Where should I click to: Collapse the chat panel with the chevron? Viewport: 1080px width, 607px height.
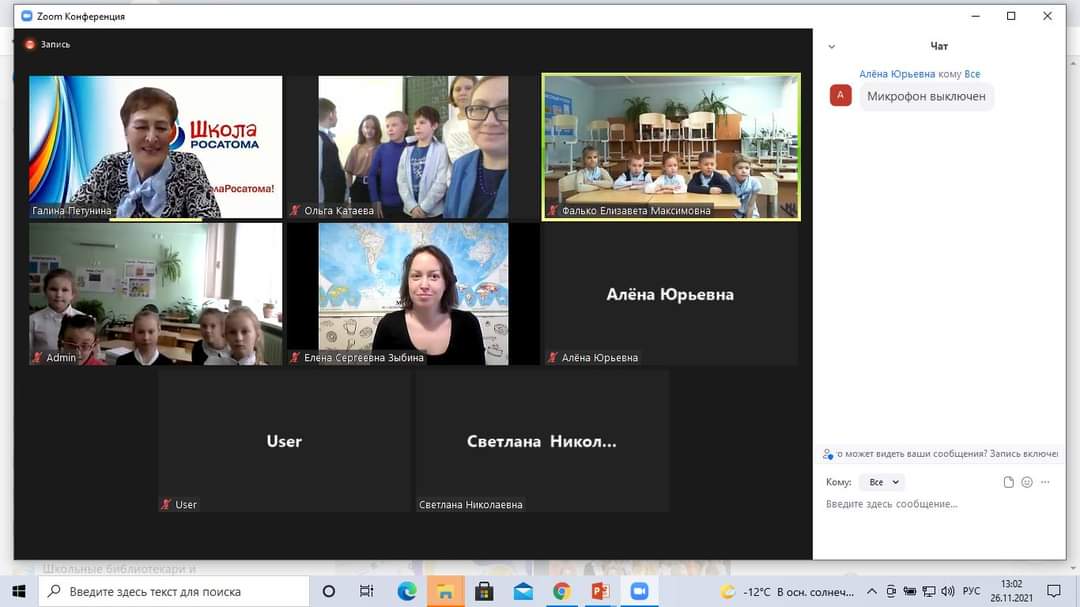(x=831, y=47)
